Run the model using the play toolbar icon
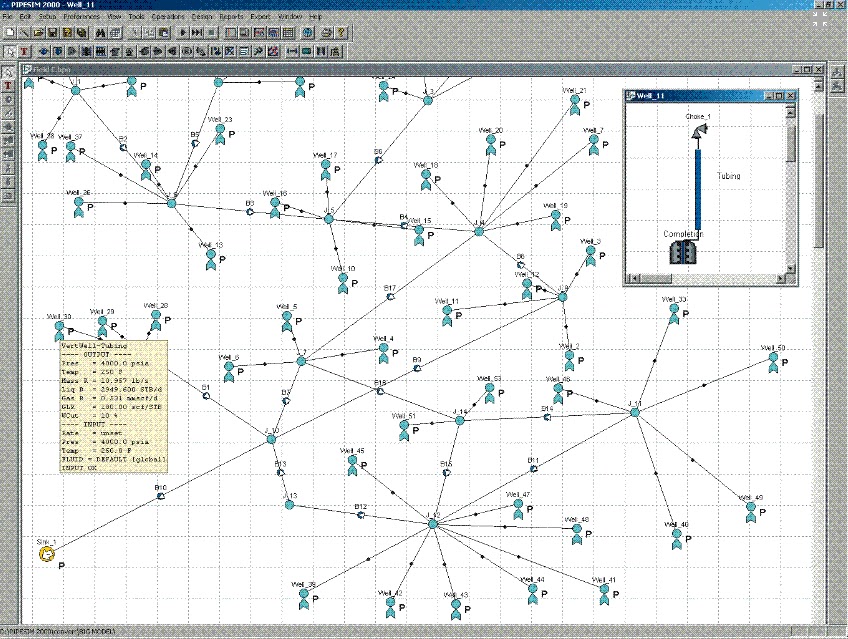 184,33
